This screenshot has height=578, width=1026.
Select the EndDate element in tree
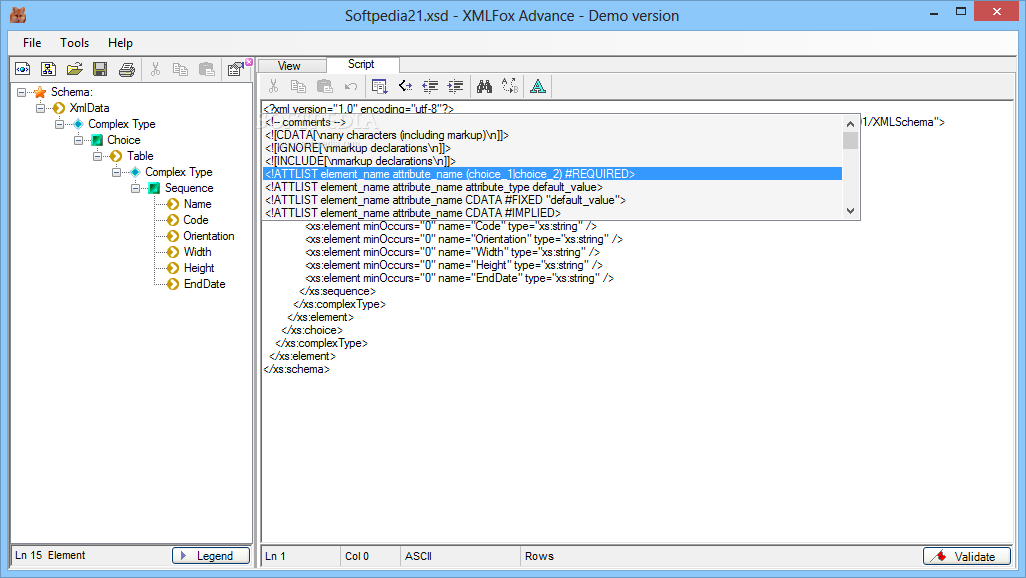coord(204,284)
